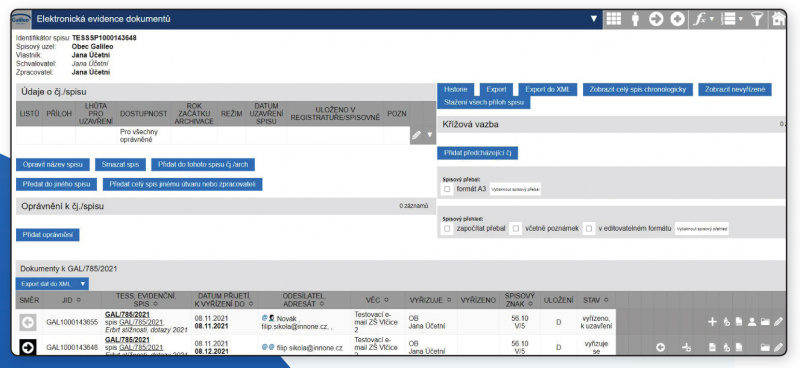Go to home via house icon

point(778,19)
